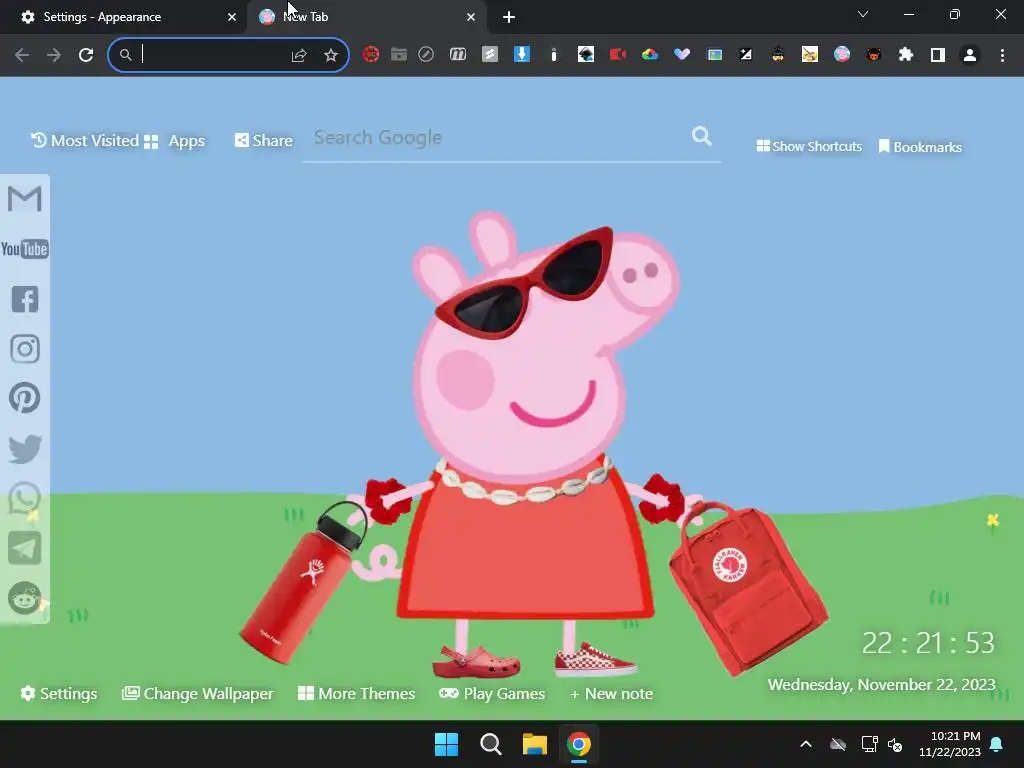
Task: Click the landscape picture extension icon
Action: click(715, 55)
